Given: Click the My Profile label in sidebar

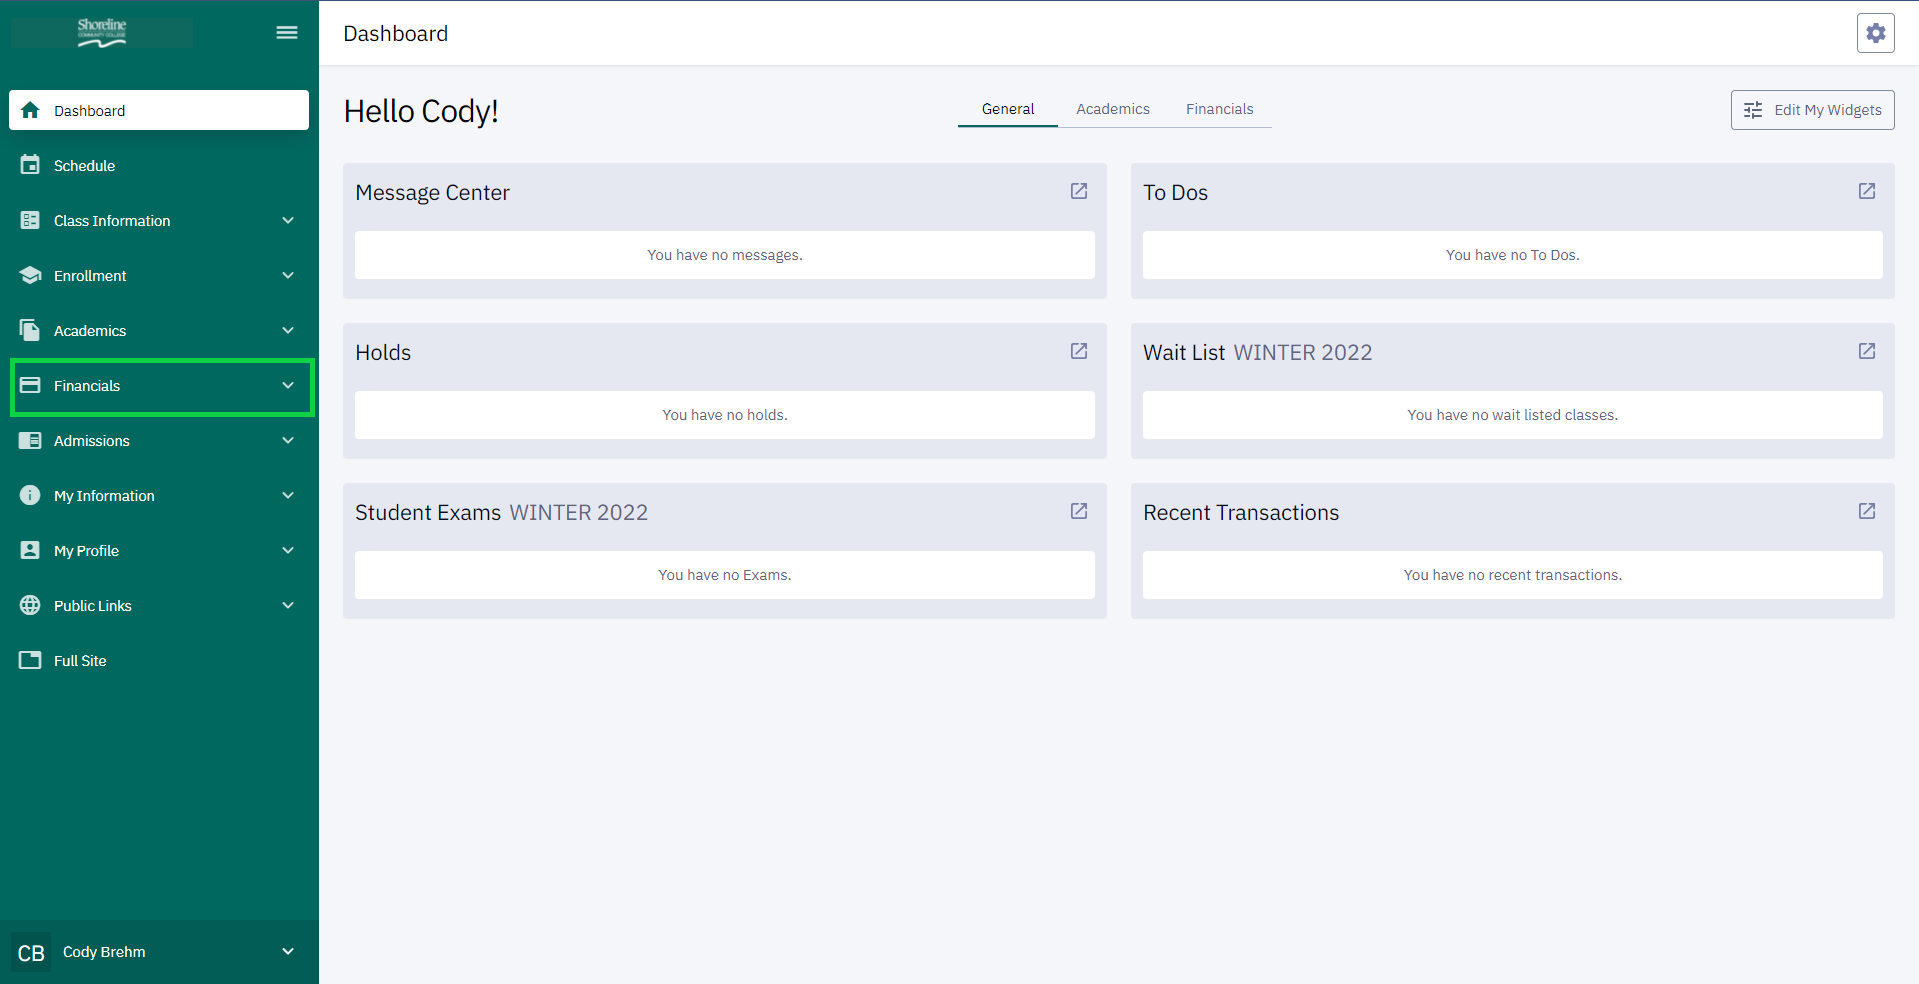Looking at the screenshot, I should click(86, 551).
